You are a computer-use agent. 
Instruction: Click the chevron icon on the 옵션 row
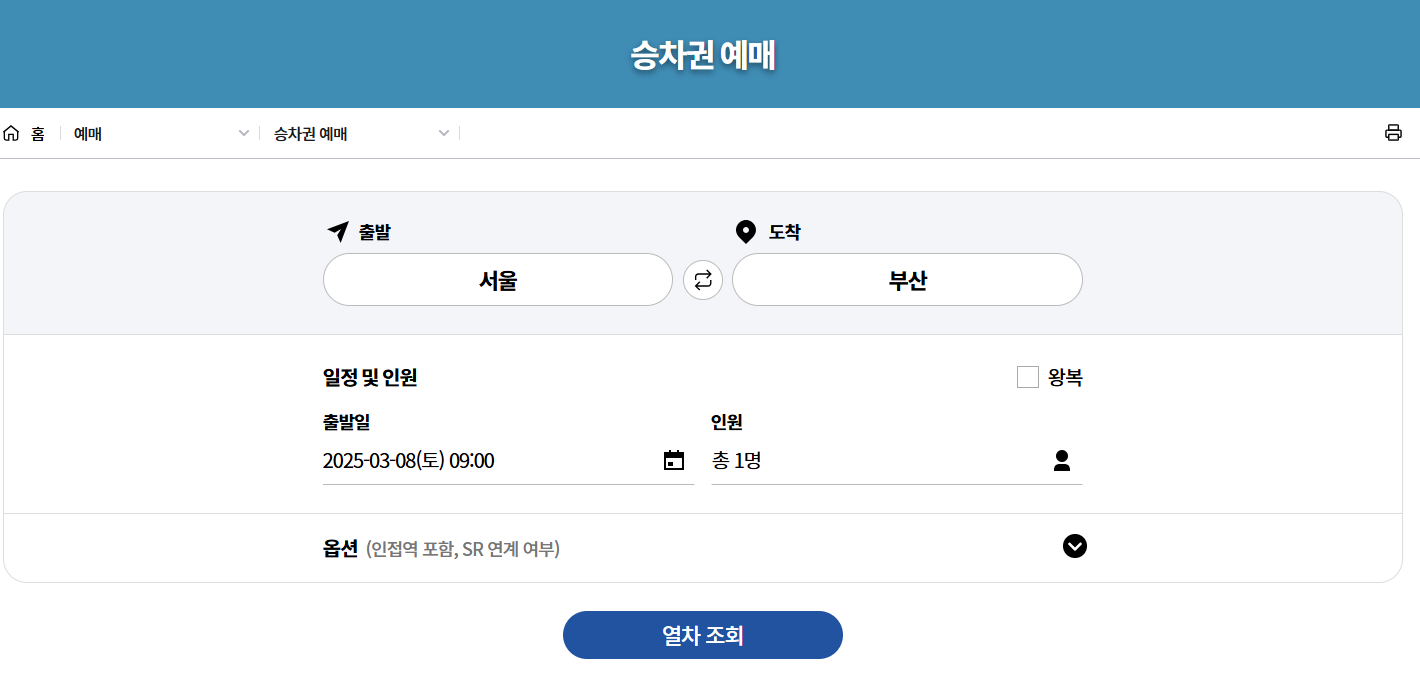(1075, 547)
